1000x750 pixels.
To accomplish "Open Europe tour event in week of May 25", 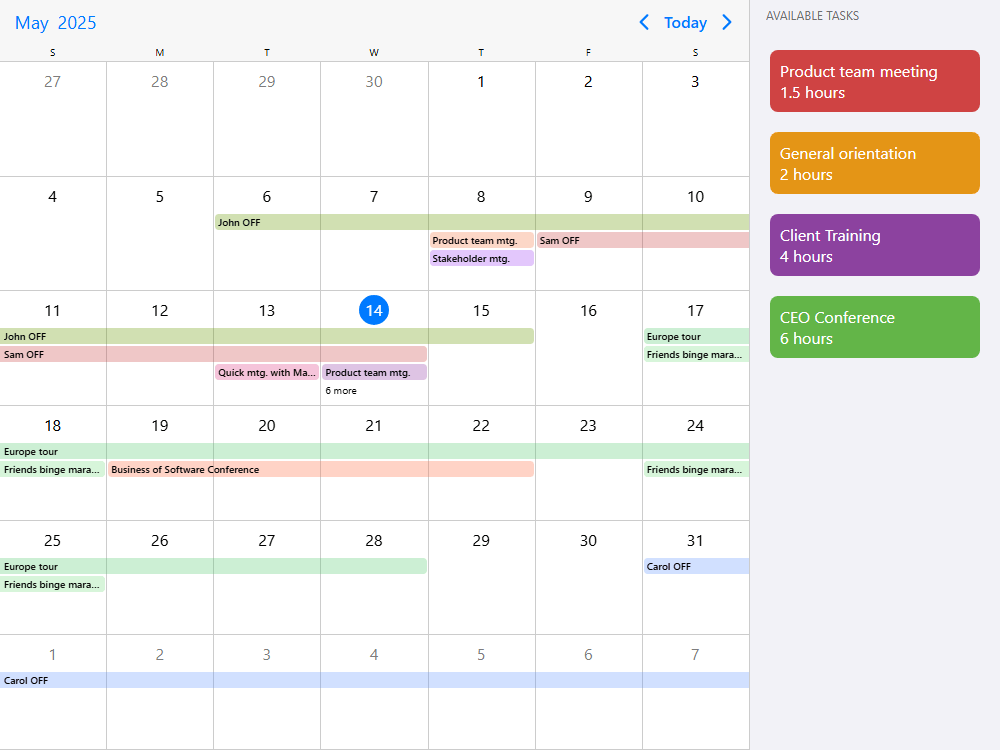I will click(x=213, y=566).
